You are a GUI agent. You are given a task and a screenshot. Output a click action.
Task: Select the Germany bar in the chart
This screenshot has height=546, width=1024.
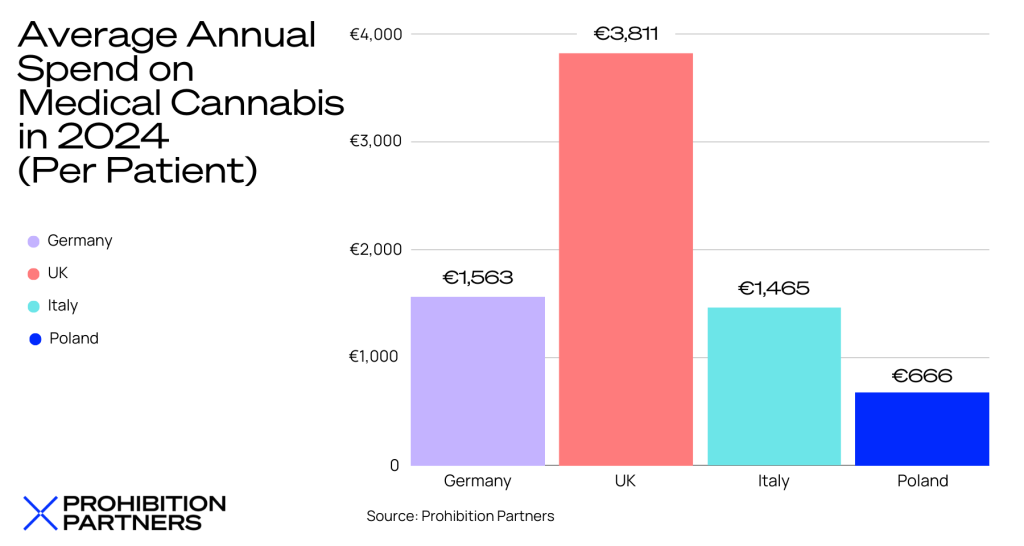point(478,380)
